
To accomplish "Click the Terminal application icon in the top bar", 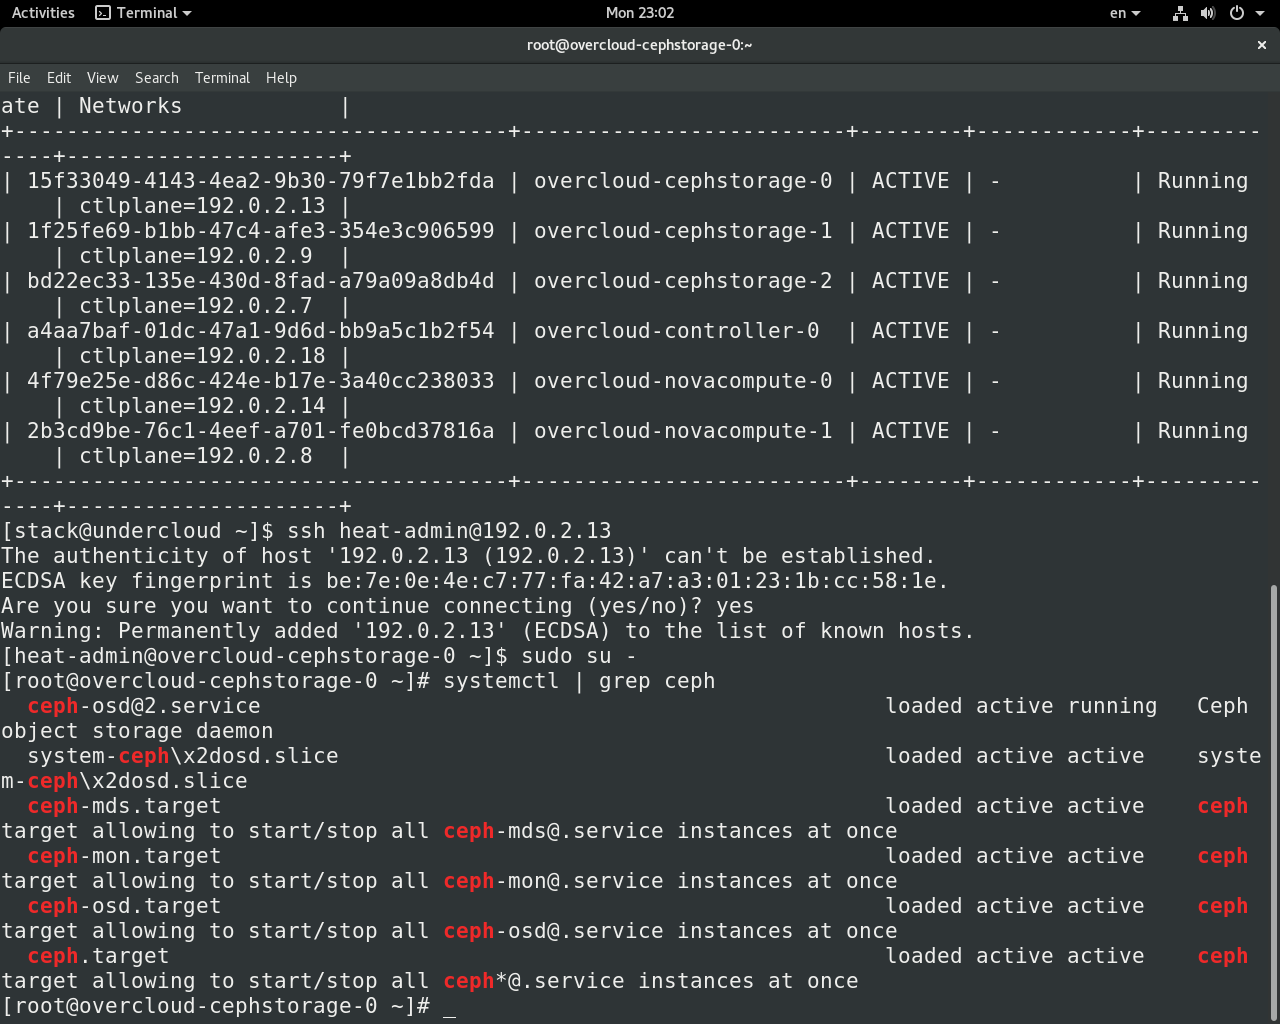I will pyautogui.click(x=103, y=13).
